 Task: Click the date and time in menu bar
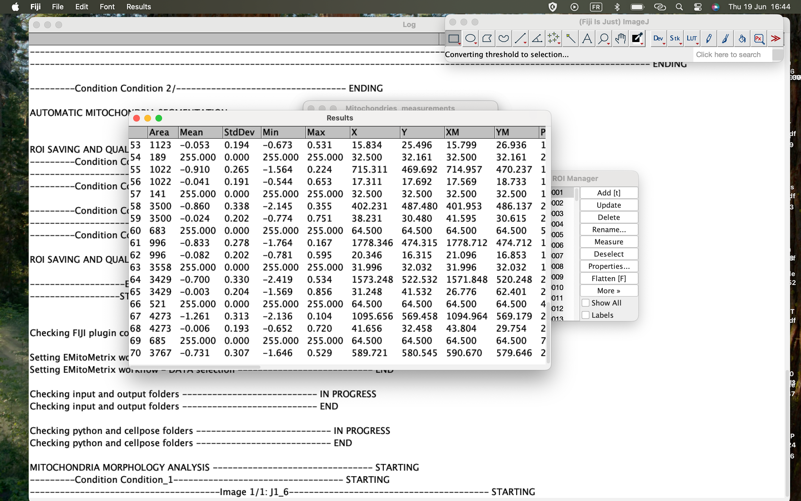coord(759,7)
